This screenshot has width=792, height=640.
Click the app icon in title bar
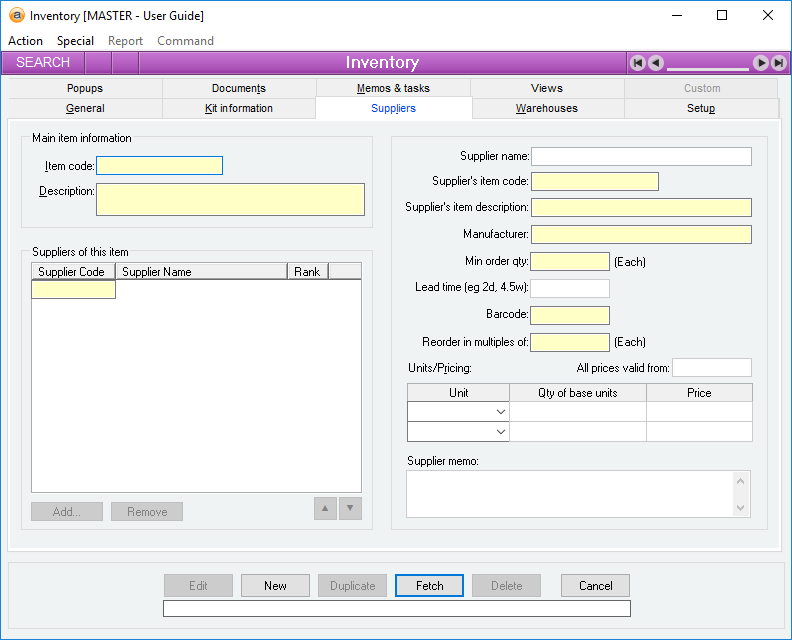pyautogui.click(x=16, y=16)
